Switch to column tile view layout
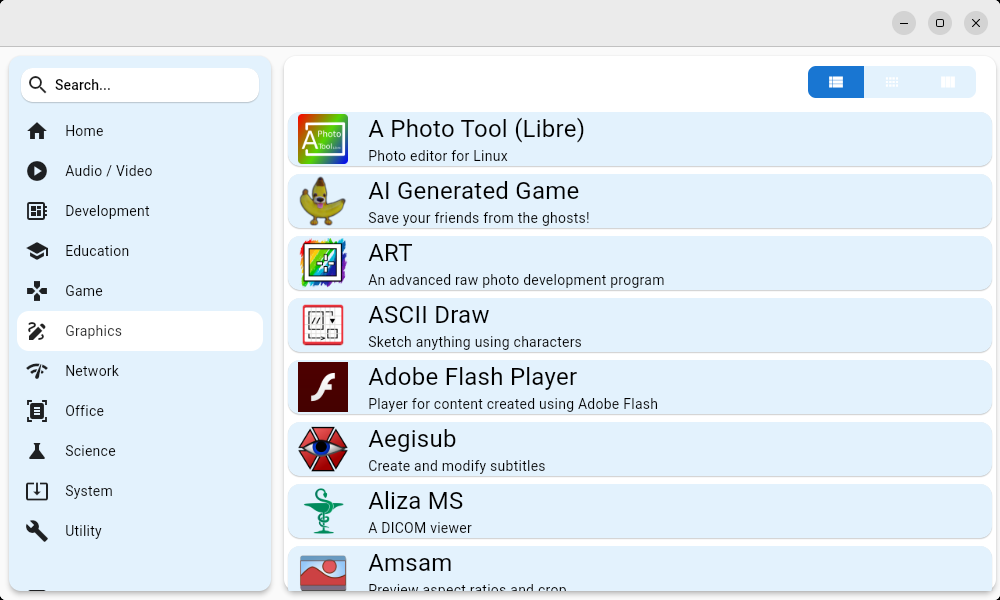Image resolution: width=1000 pixels, height=600 pixels. pos(948,82)
